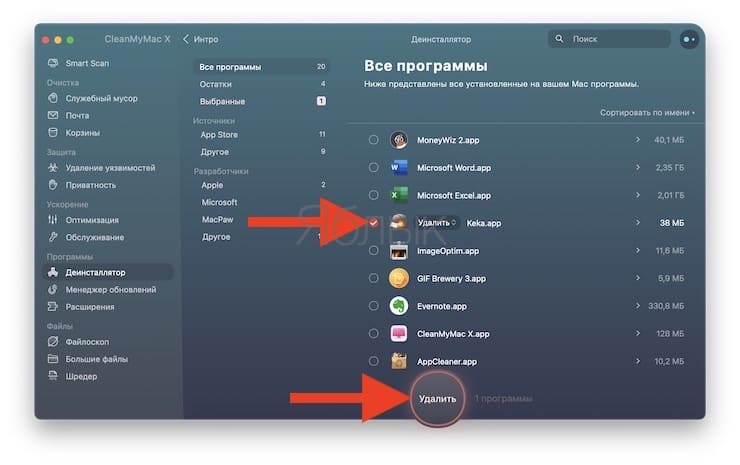
Task: Select the CleanMyMac X.app checkbox
Action: point(373,334)
